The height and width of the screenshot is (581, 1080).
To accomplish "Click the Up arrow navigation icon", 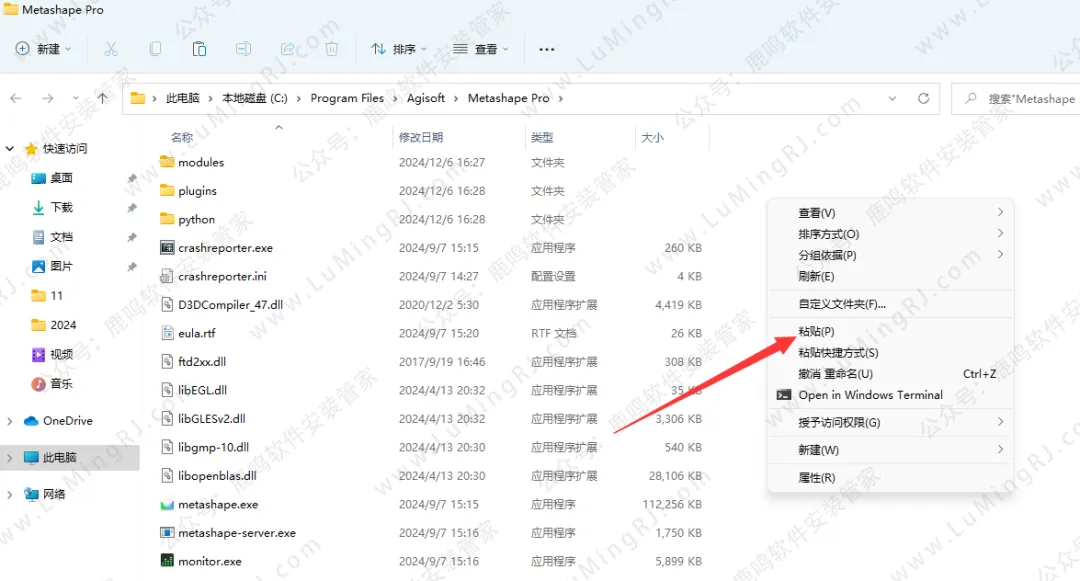I will coord(103,98).
